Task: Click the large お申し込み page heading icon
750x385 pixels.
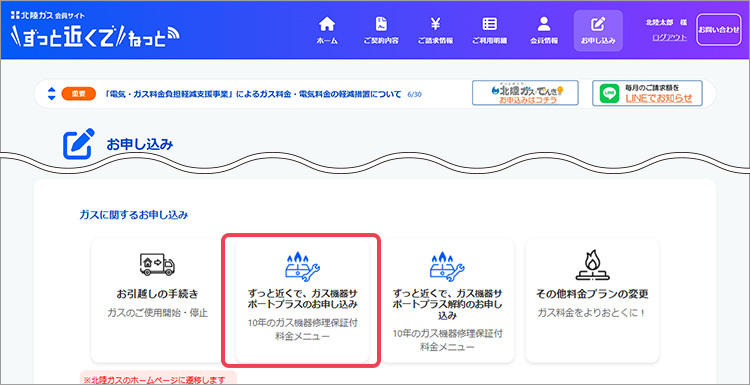Action: coord(79,144)
